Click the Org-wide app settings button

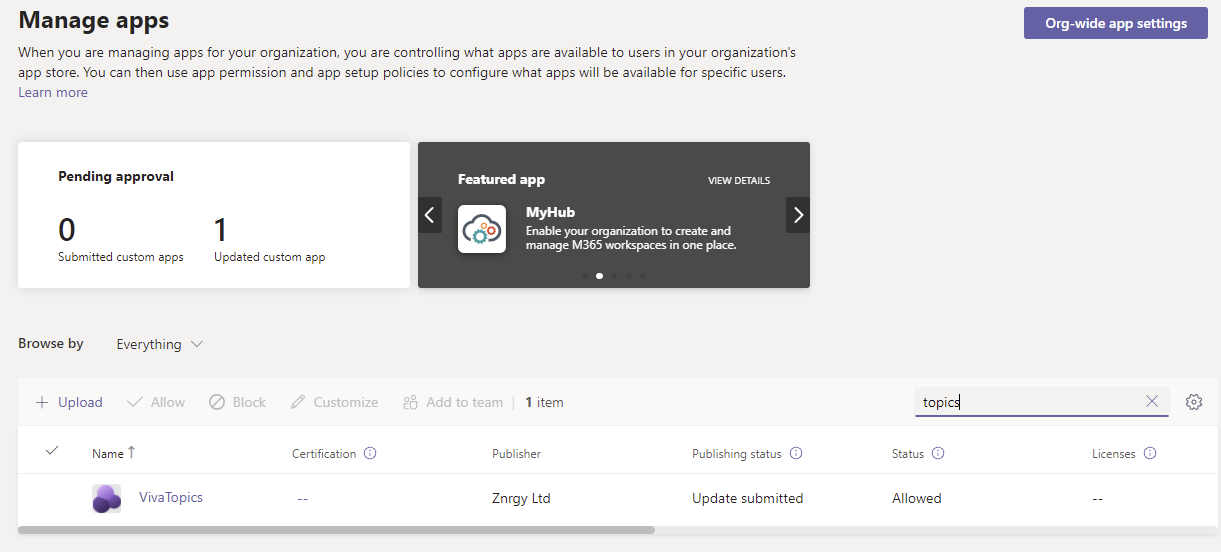pyautogui.click(x=1116, y=23)
